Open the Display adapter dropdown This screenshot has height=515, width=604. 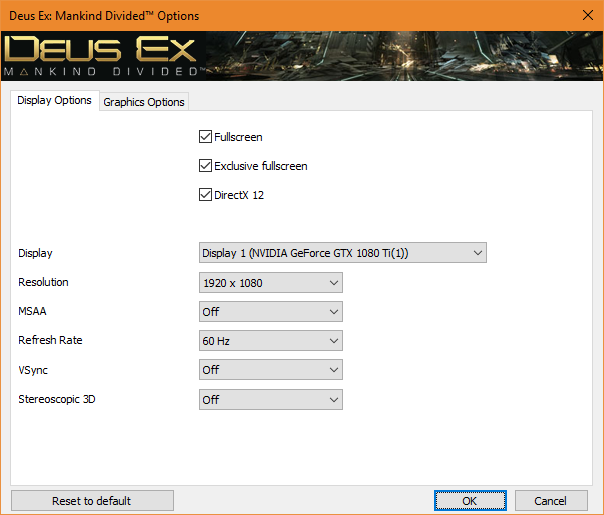tap(343, 253)
